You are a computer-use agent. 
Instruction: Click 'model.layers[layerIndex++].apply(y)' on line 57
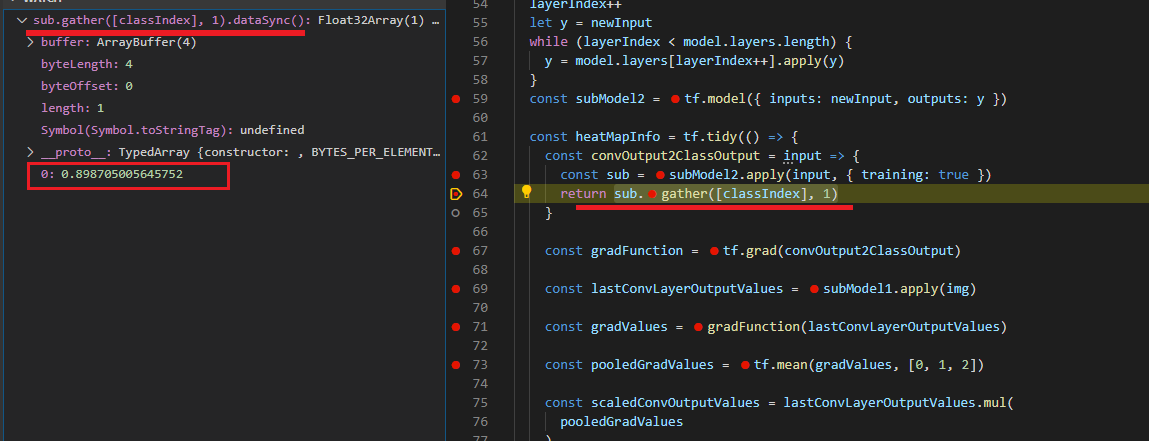709,61
